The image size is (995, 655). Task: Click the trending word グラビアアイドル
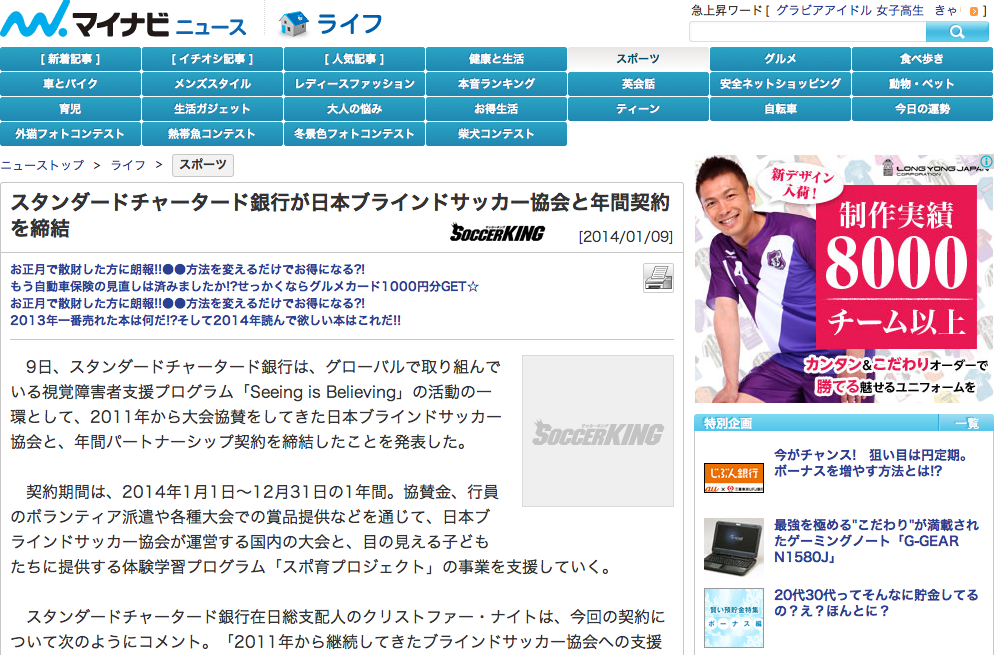tap(822, 10)
